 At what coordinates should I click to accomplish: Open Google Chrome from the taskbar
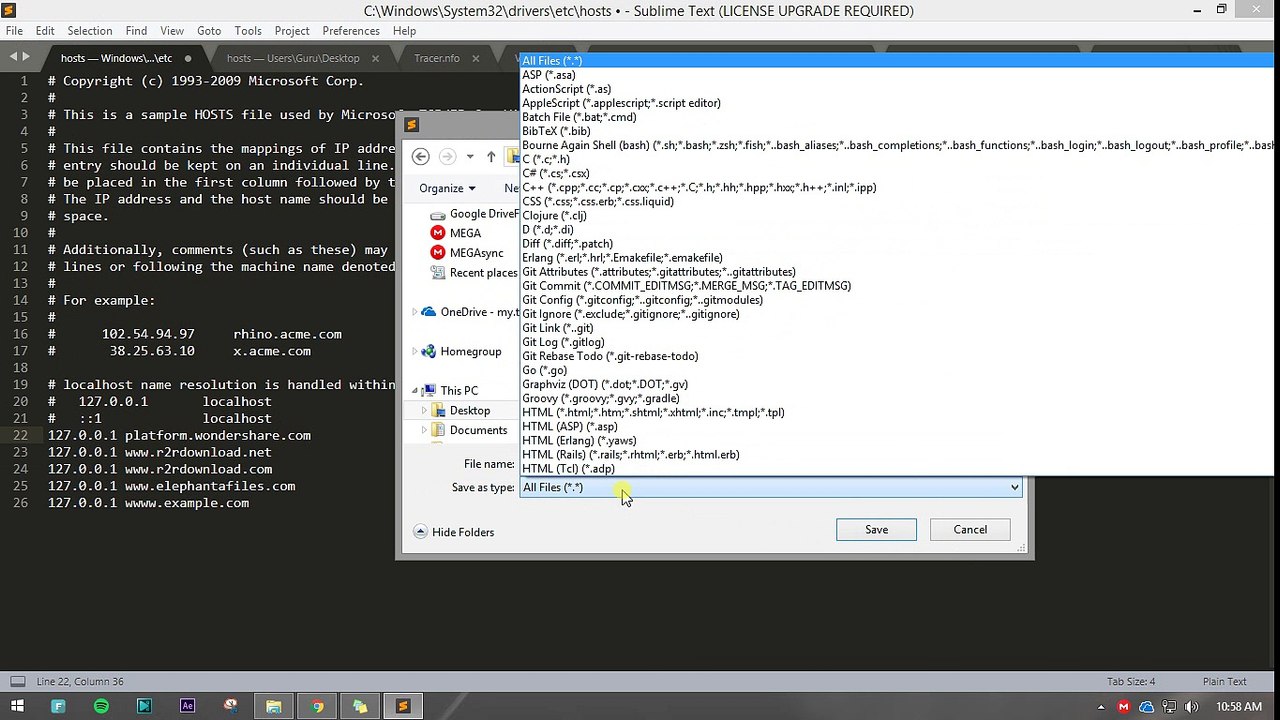[x=317, y=706]
